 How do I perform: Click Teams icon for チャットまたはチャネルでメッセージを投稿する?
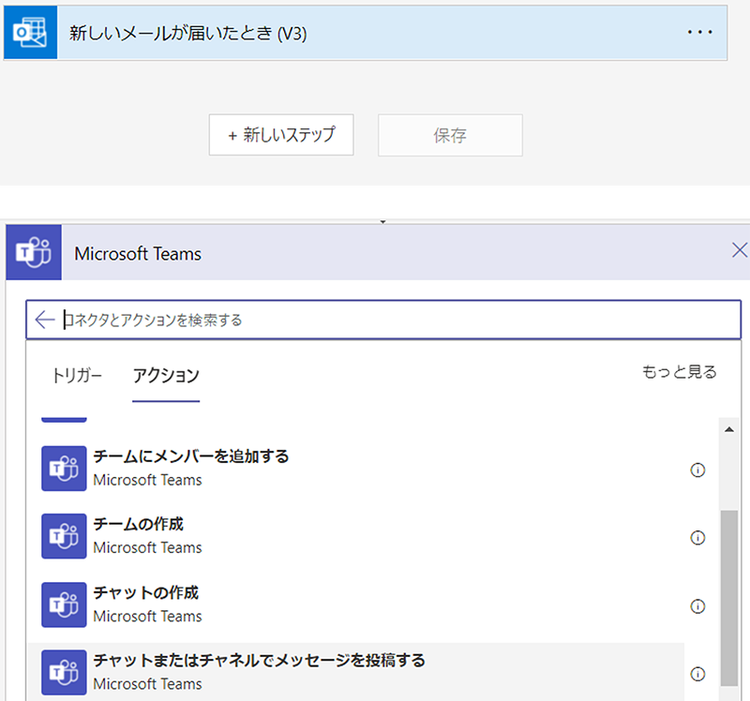tap(64, 672)
